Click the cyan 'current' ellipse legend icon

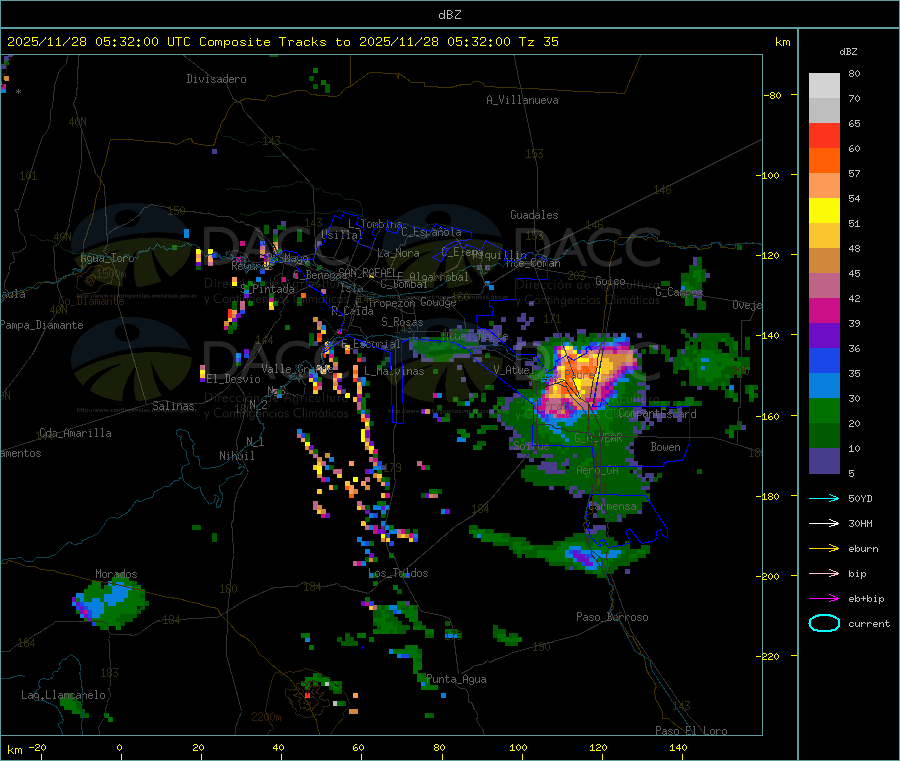pos(824,623)
